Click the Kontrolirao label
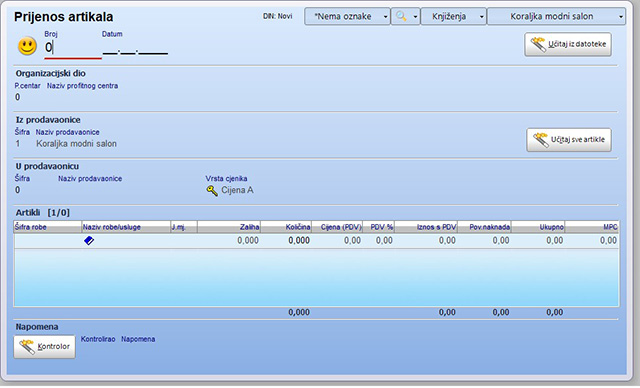The height and width of the screenshot is (388, 640). tap(98, 339)
